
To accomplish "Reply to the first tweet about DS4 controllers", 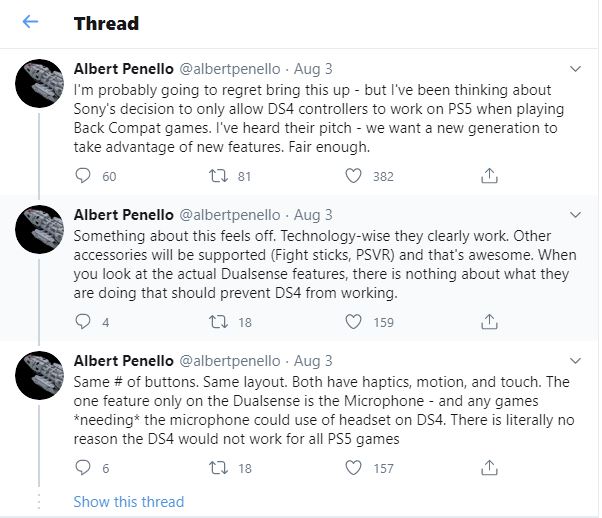I will (x=83, y=176).
